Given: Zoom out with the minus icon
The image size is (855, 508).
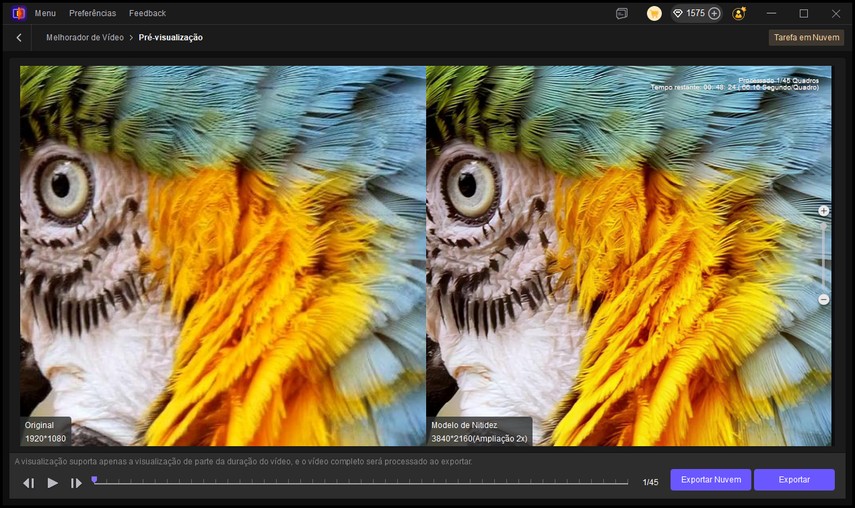Looking at the screenshot, I should 823,300.
